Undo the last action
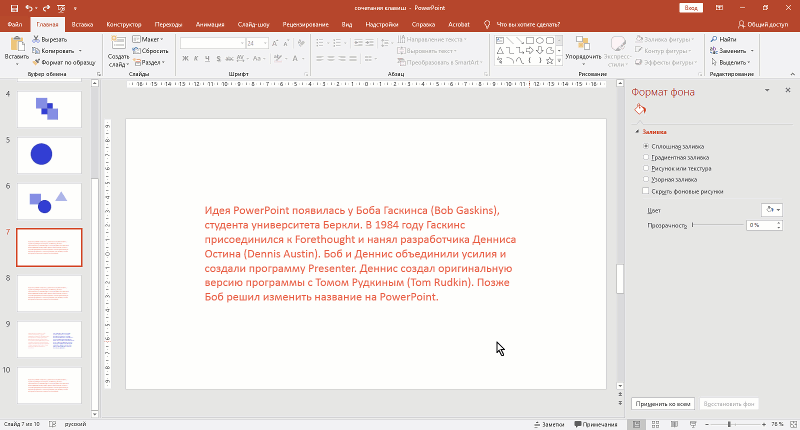Screen dimensions: 800x430 click(29, 8)
